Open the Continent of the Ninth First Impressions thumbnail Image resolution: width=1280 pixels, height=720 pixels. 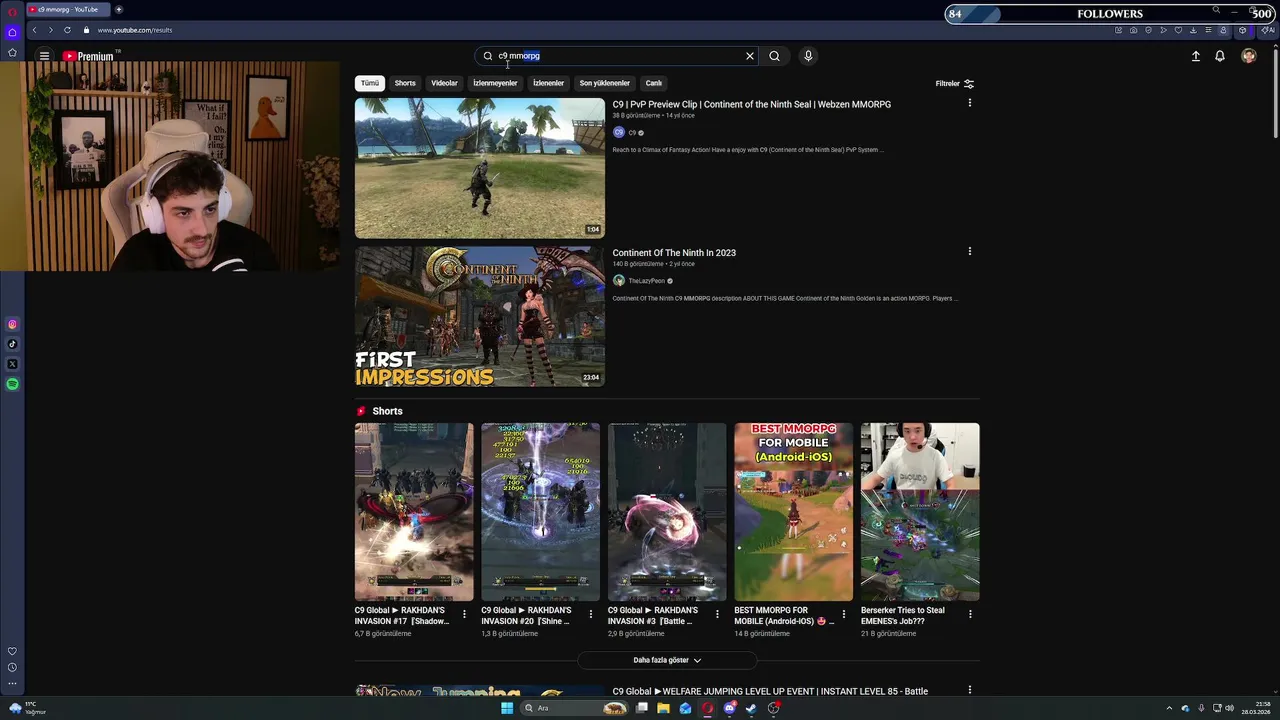[480, 316]
